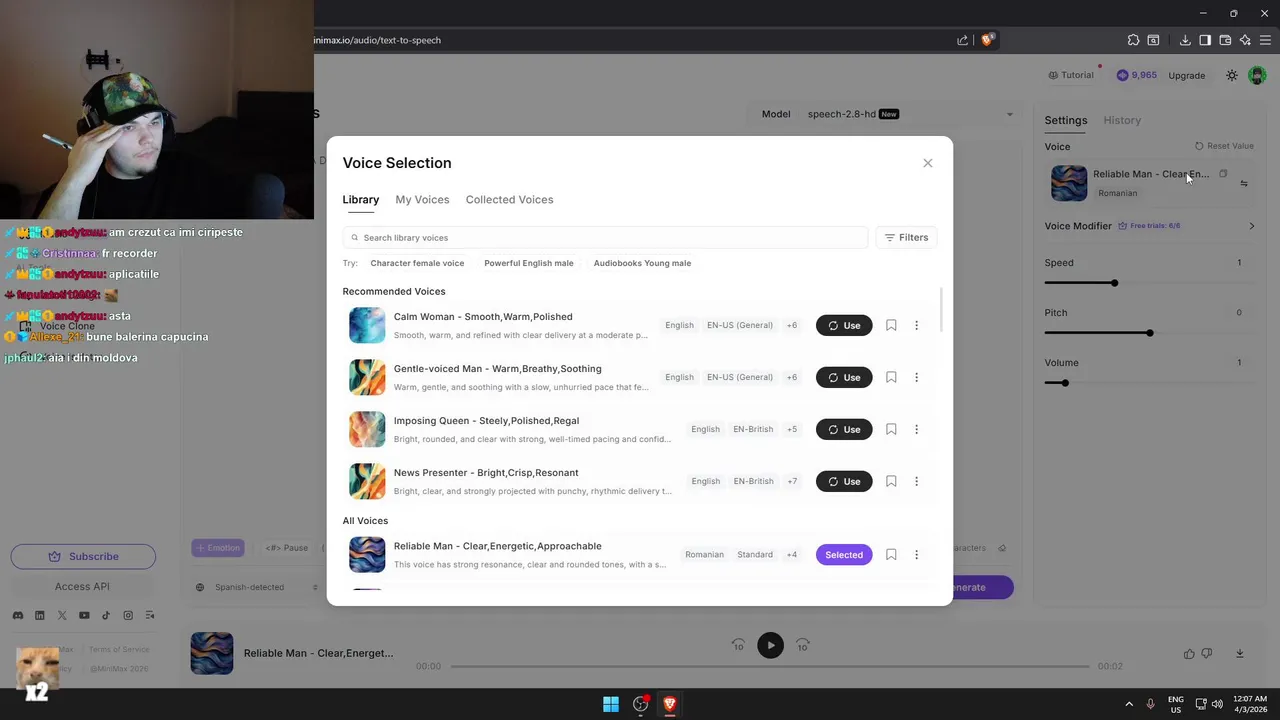Toggle the light/dark theme sun icon
The height and width of the screenshot is (720, 1280).
(1232, 75)
